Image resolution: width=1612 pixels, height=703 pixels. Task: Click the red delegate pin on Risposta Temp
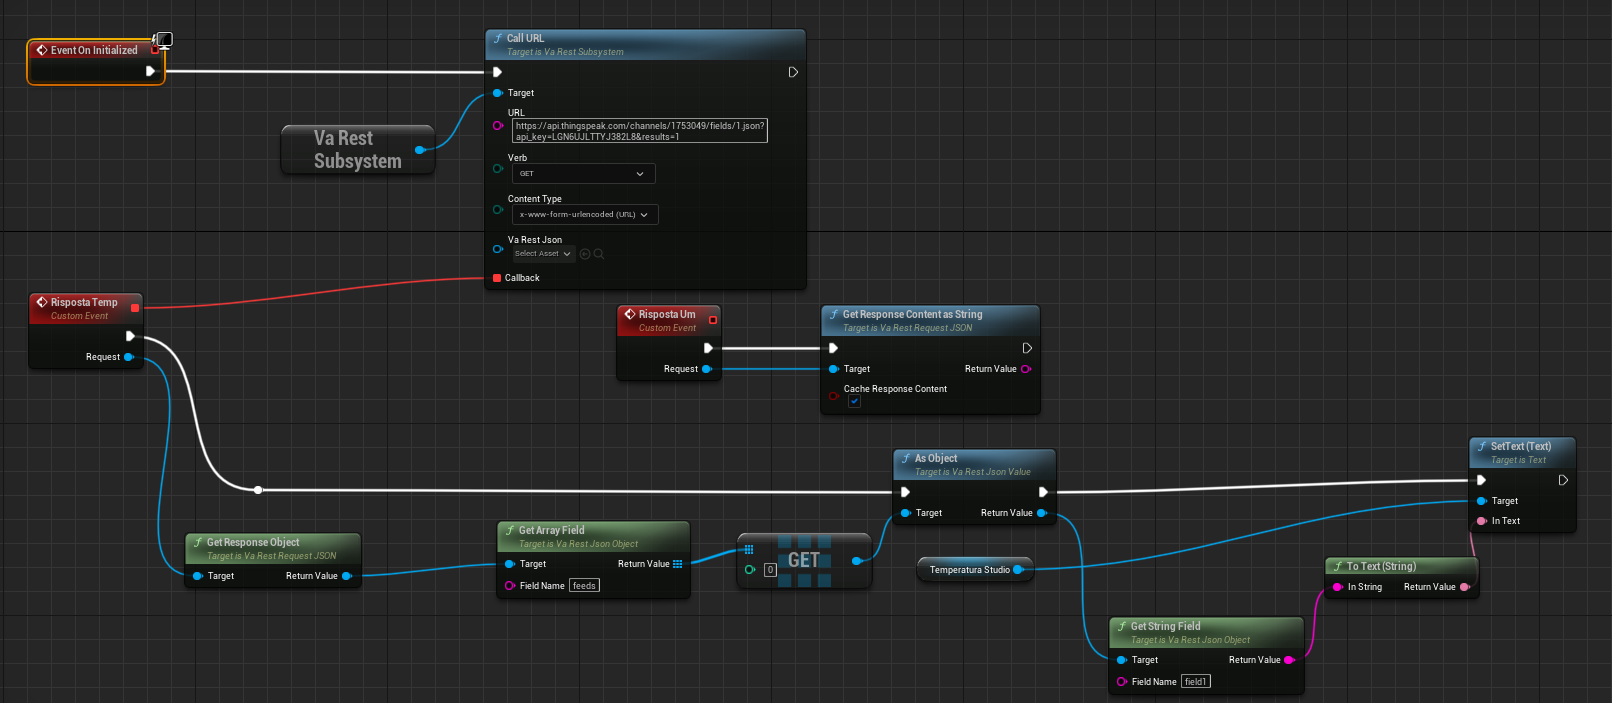[135, 308]
